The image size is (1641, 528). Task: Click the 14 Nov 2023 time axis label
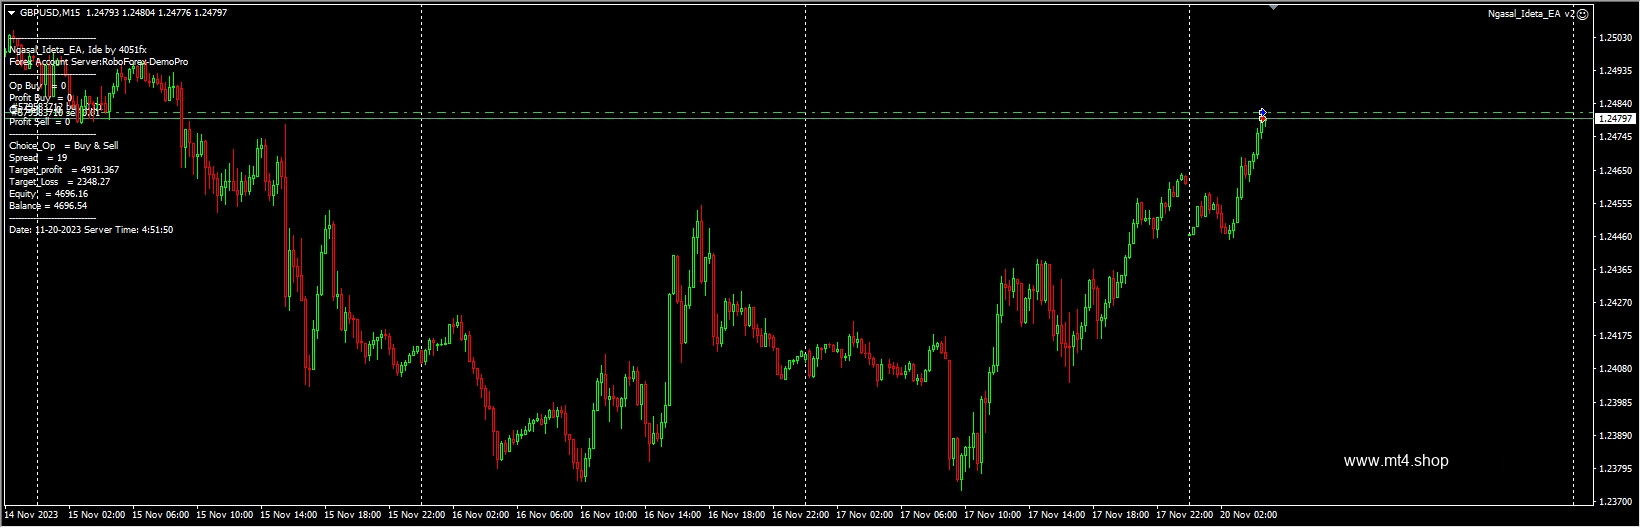32,515
